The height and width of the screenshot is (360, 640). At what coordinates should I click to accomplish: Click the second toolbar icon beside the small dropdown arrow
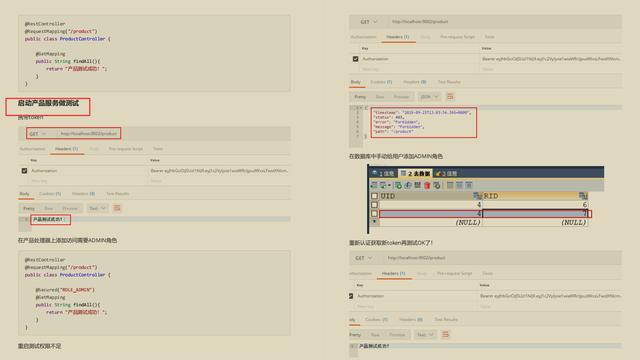(382, 185)
